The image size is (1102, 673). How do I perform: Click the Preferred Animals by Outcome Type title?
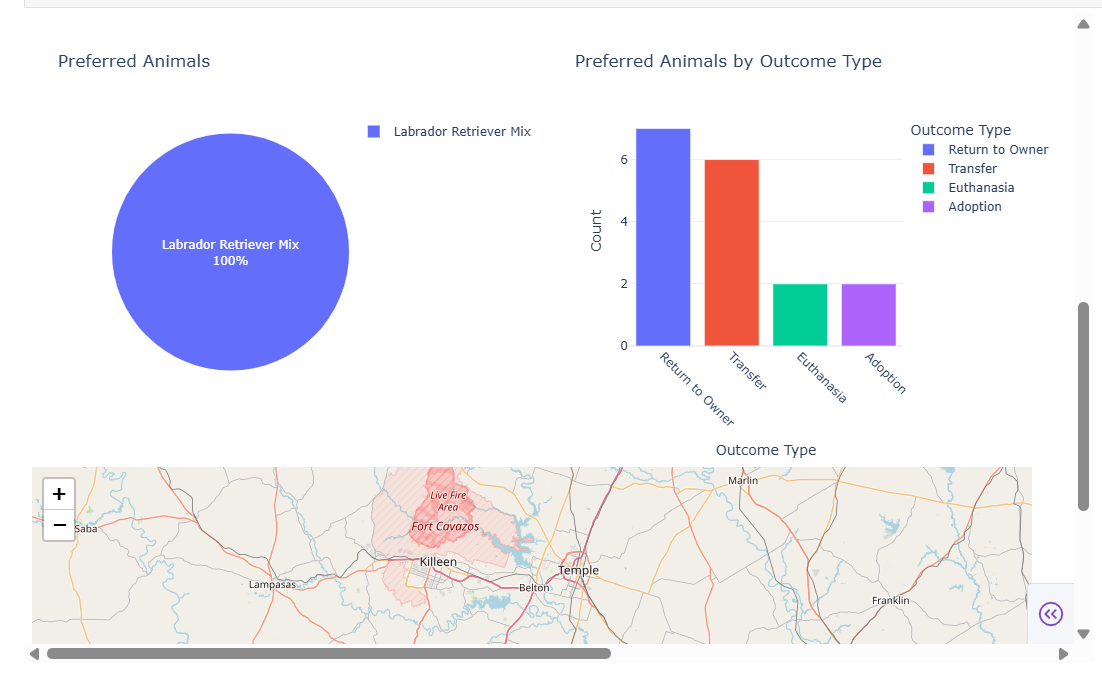tap(728, 61)
